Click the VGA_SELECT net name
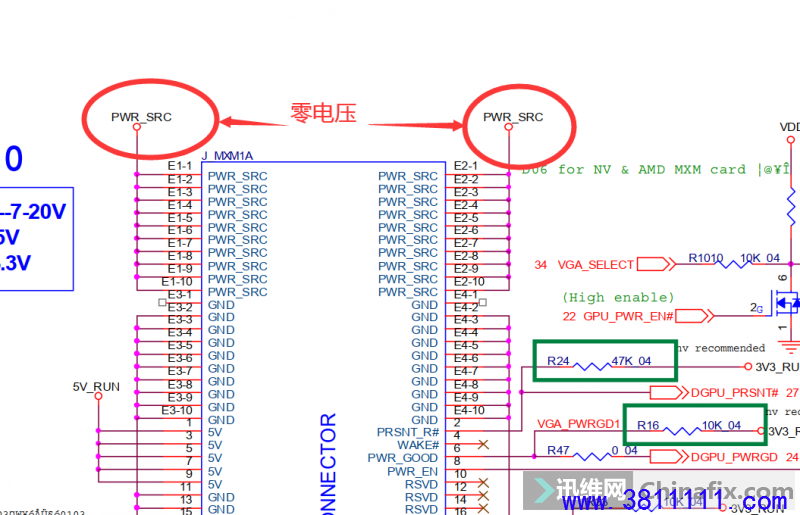The height and width of the screenshot is (515, 800). pos(595,265)
